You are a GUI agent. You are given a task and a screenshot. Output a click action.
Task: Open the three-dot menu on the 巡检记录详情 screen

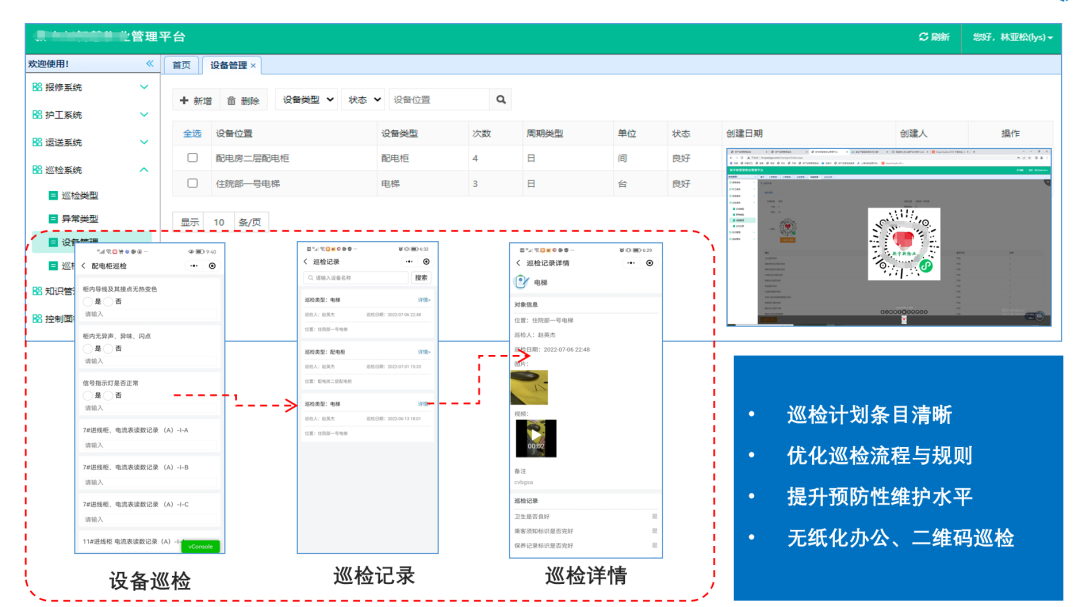point(631,263)
